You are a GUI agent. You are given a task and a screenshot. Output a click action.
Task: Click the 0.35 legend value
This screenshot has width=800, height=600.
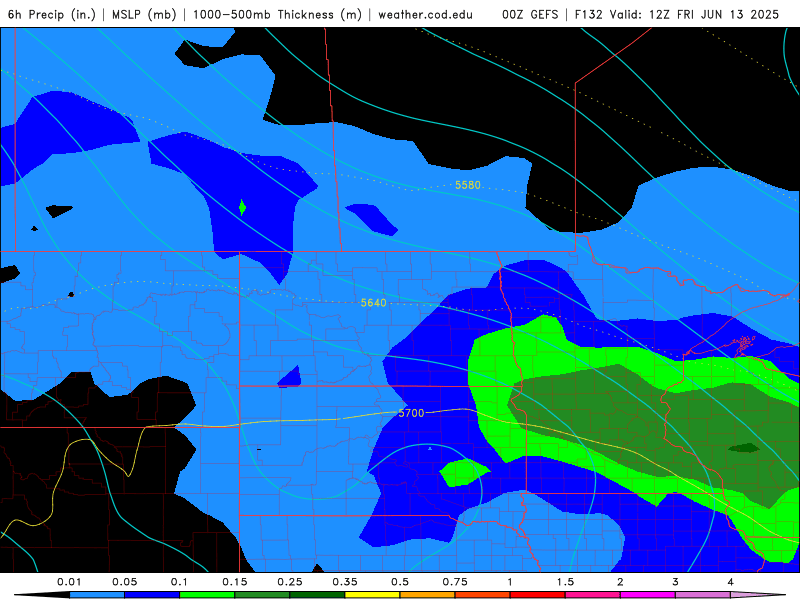345,582
